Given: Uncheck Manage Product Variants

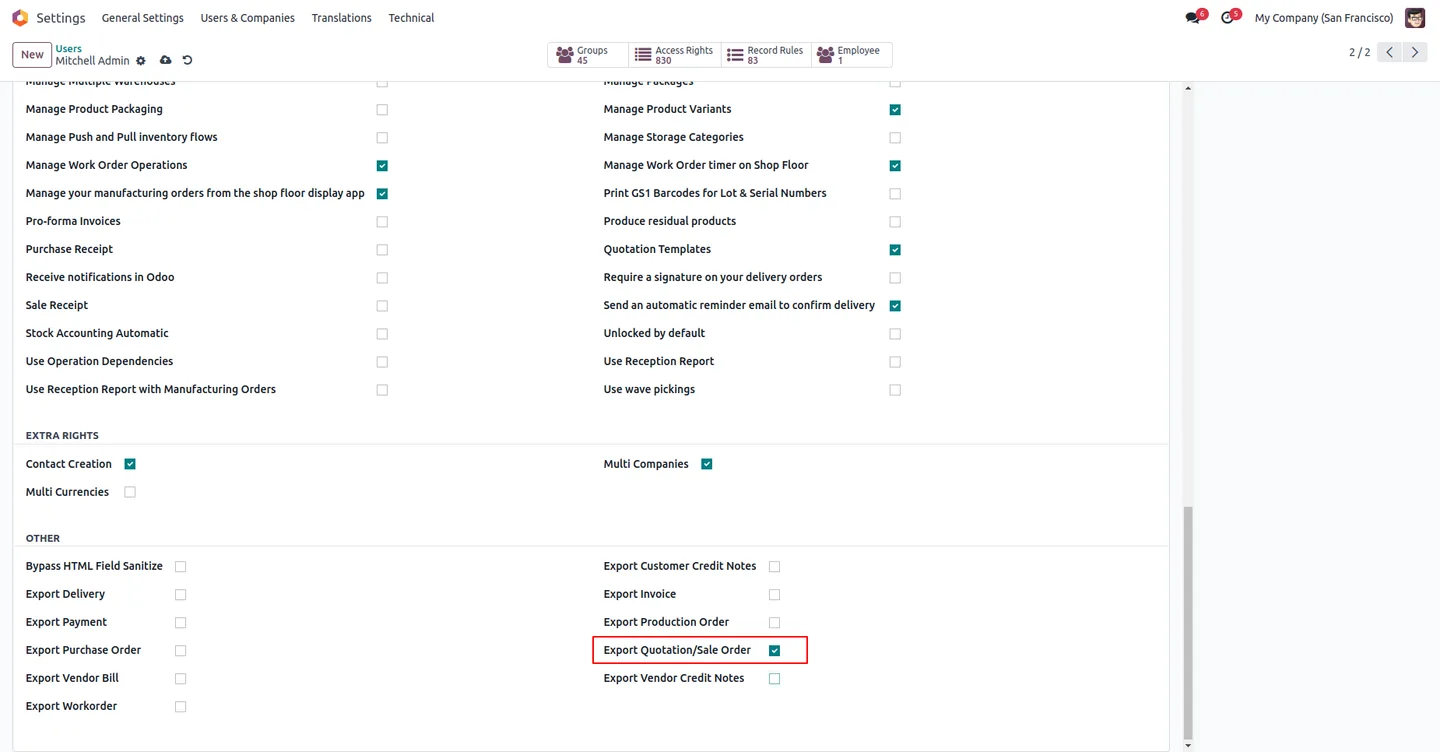Looking at the screenshot, I should pos(895,110).
